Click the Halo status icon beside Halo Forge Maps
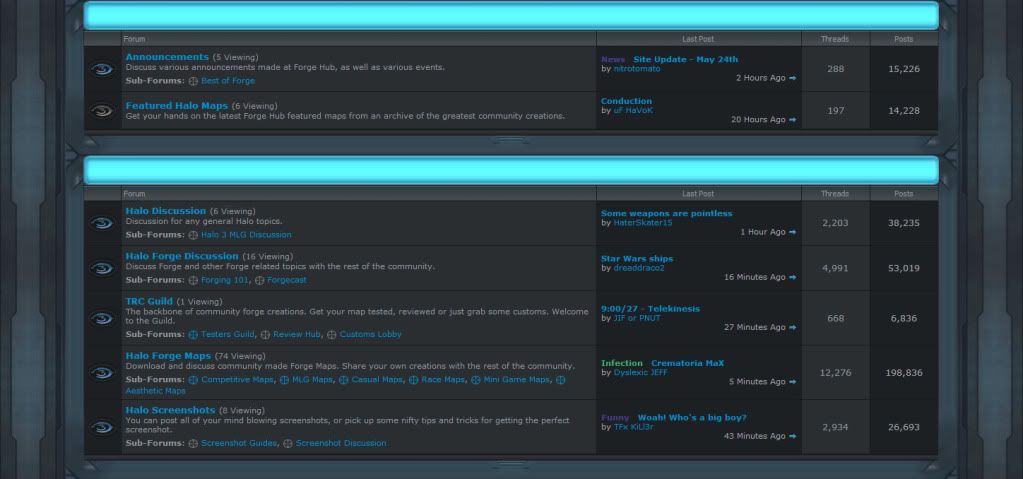Image resolution: width=1023 pixels, height=479 pixels. [x=102, y=373]
